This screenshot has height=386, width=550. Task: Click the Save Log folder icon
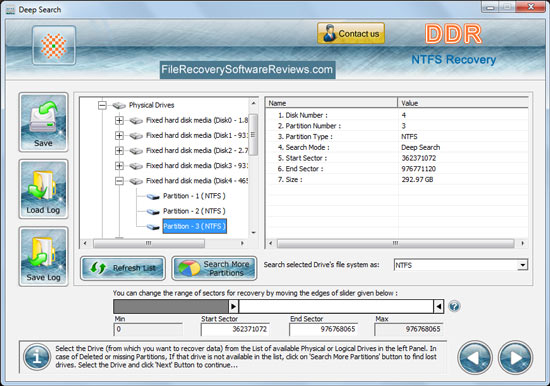pyautogui.click(x=43, y=257)
